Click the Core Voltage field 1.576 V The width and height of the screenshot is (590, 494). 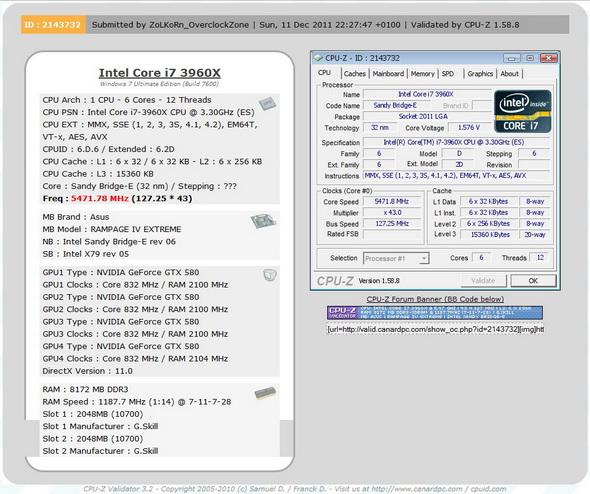point(469,128)
